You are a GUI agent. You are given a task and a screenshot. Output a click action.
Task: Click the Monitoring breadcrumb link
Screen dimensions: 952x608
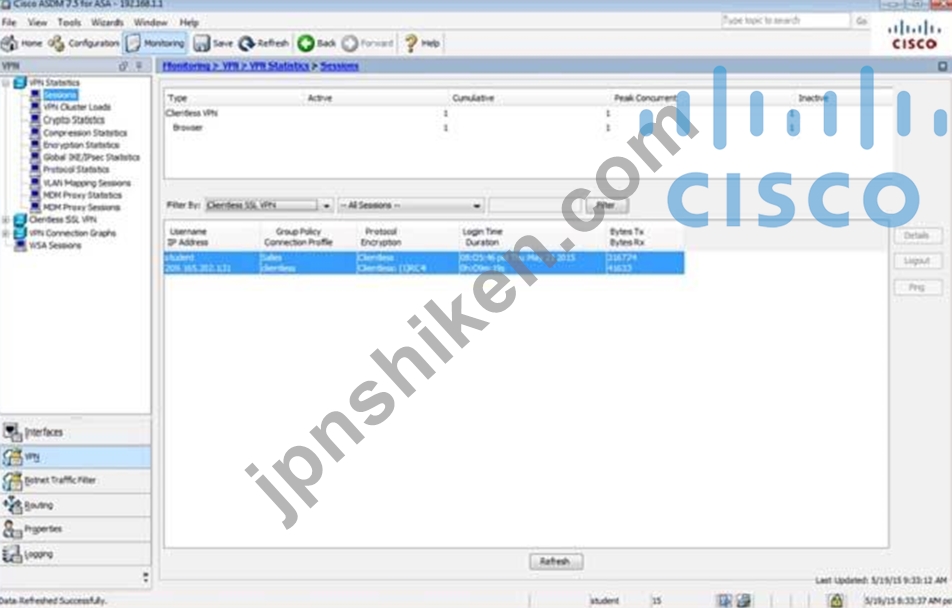click(x=186, y=66)
